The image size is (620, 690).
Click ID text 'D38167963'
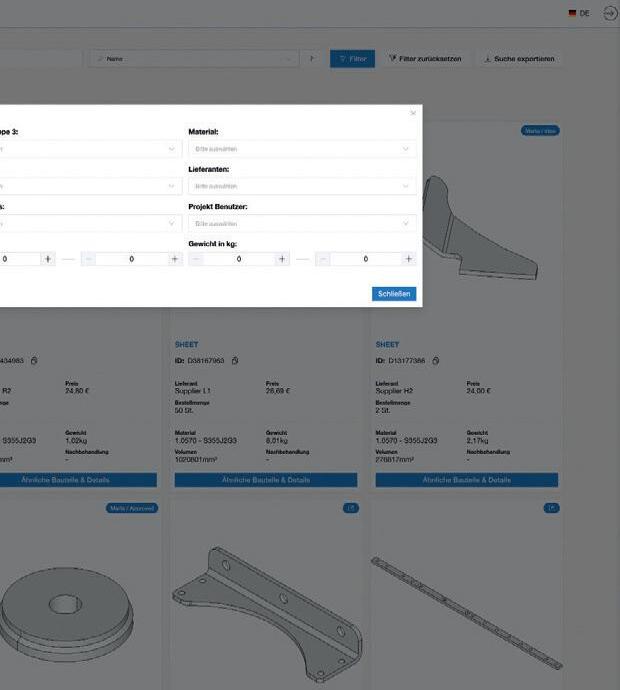click(205, 360)
